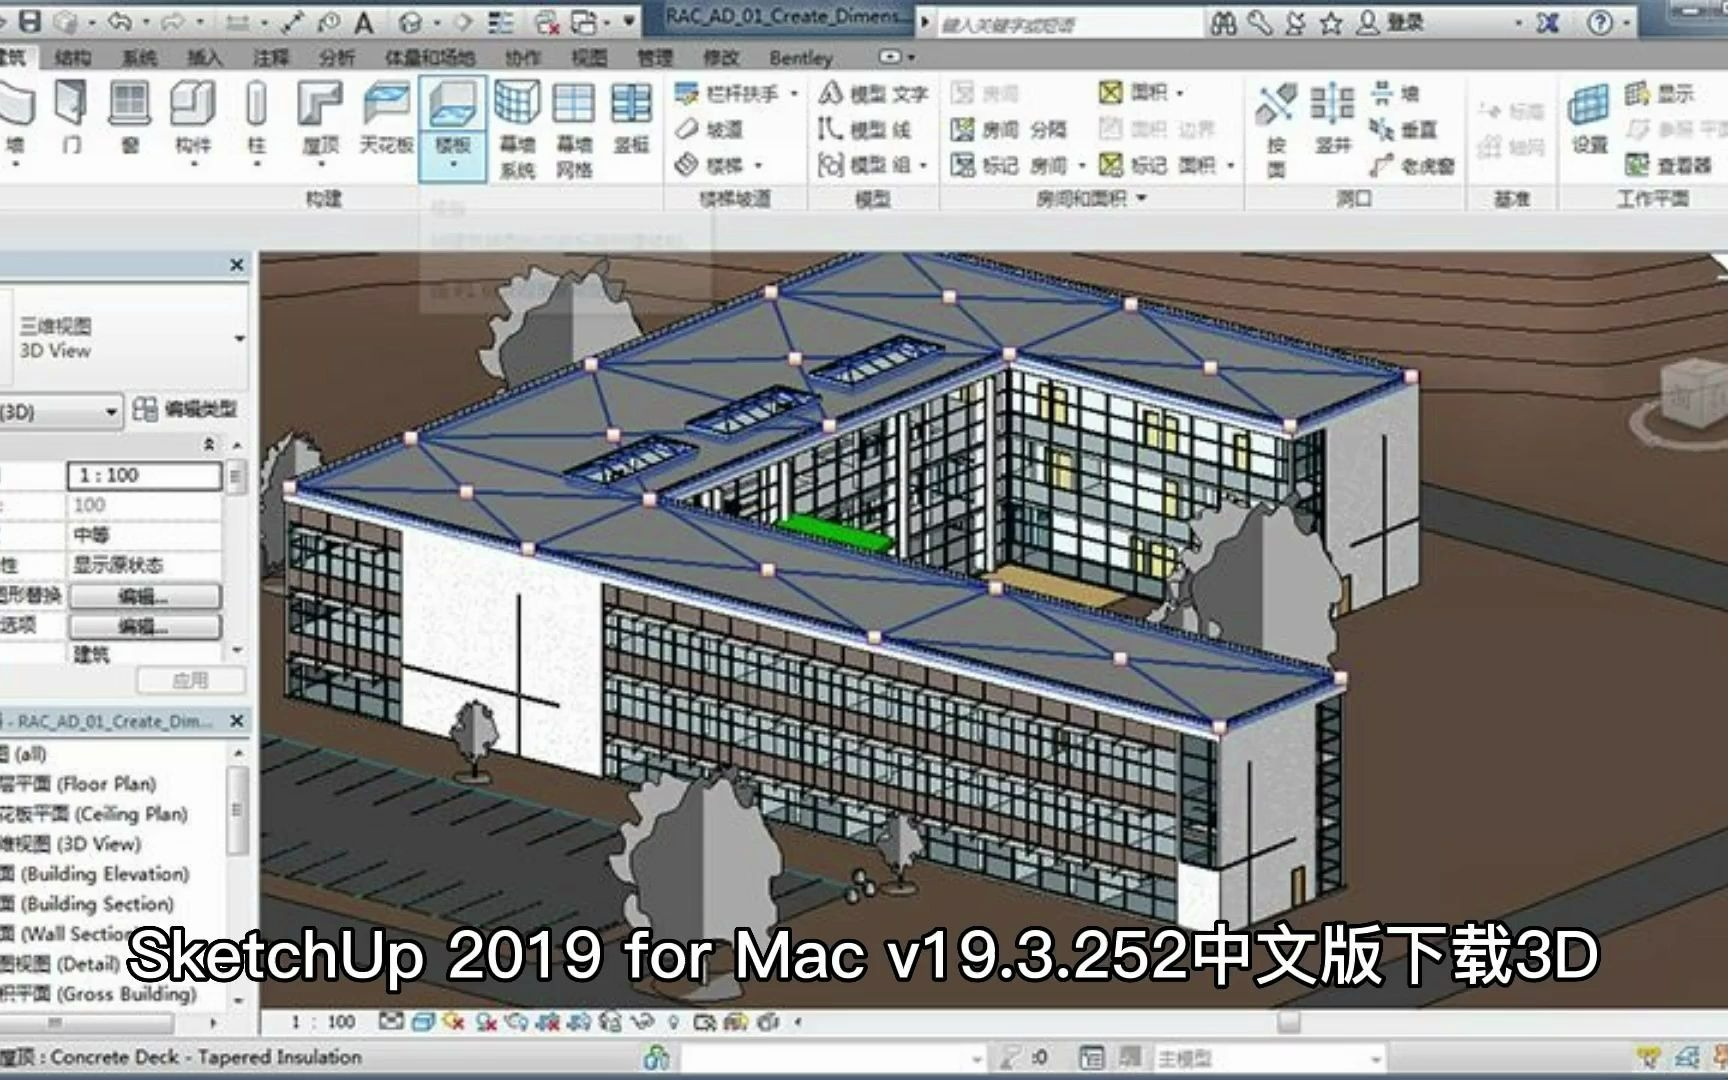Toggle detail level icon in view control bar
Viewport: 1728px width, 1080px height.
tap(391, 1022)
